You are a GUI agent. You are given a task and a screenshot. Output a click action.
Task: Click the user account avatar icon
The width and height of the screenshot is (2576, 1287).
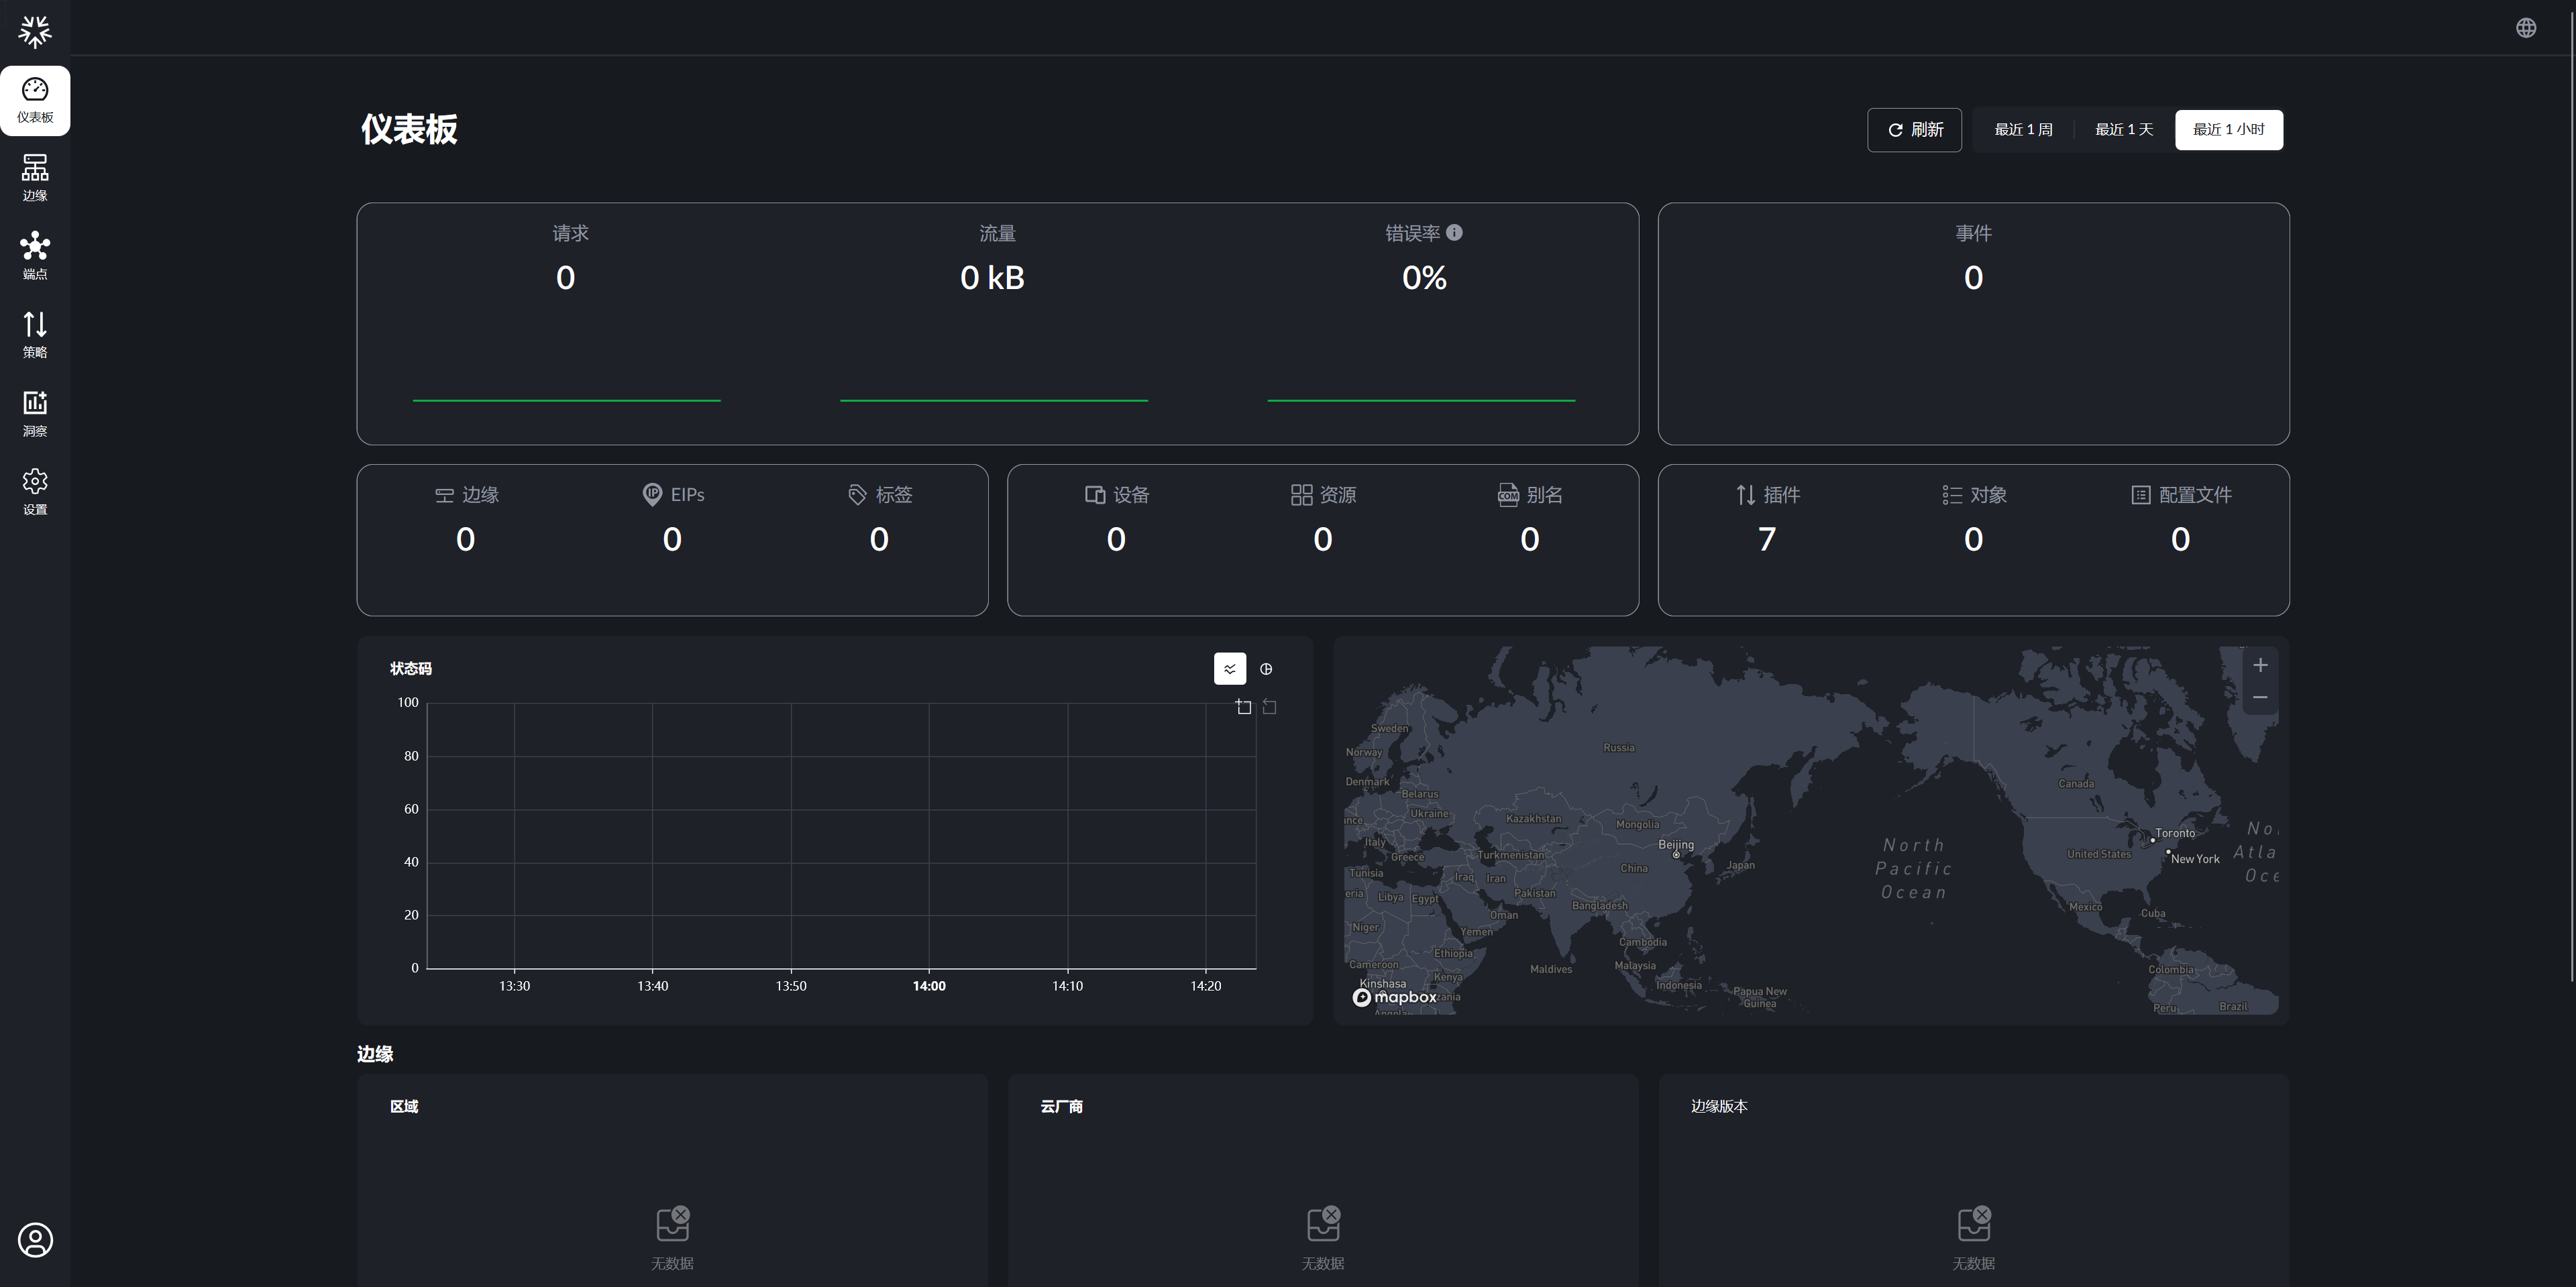[35, 1240]
